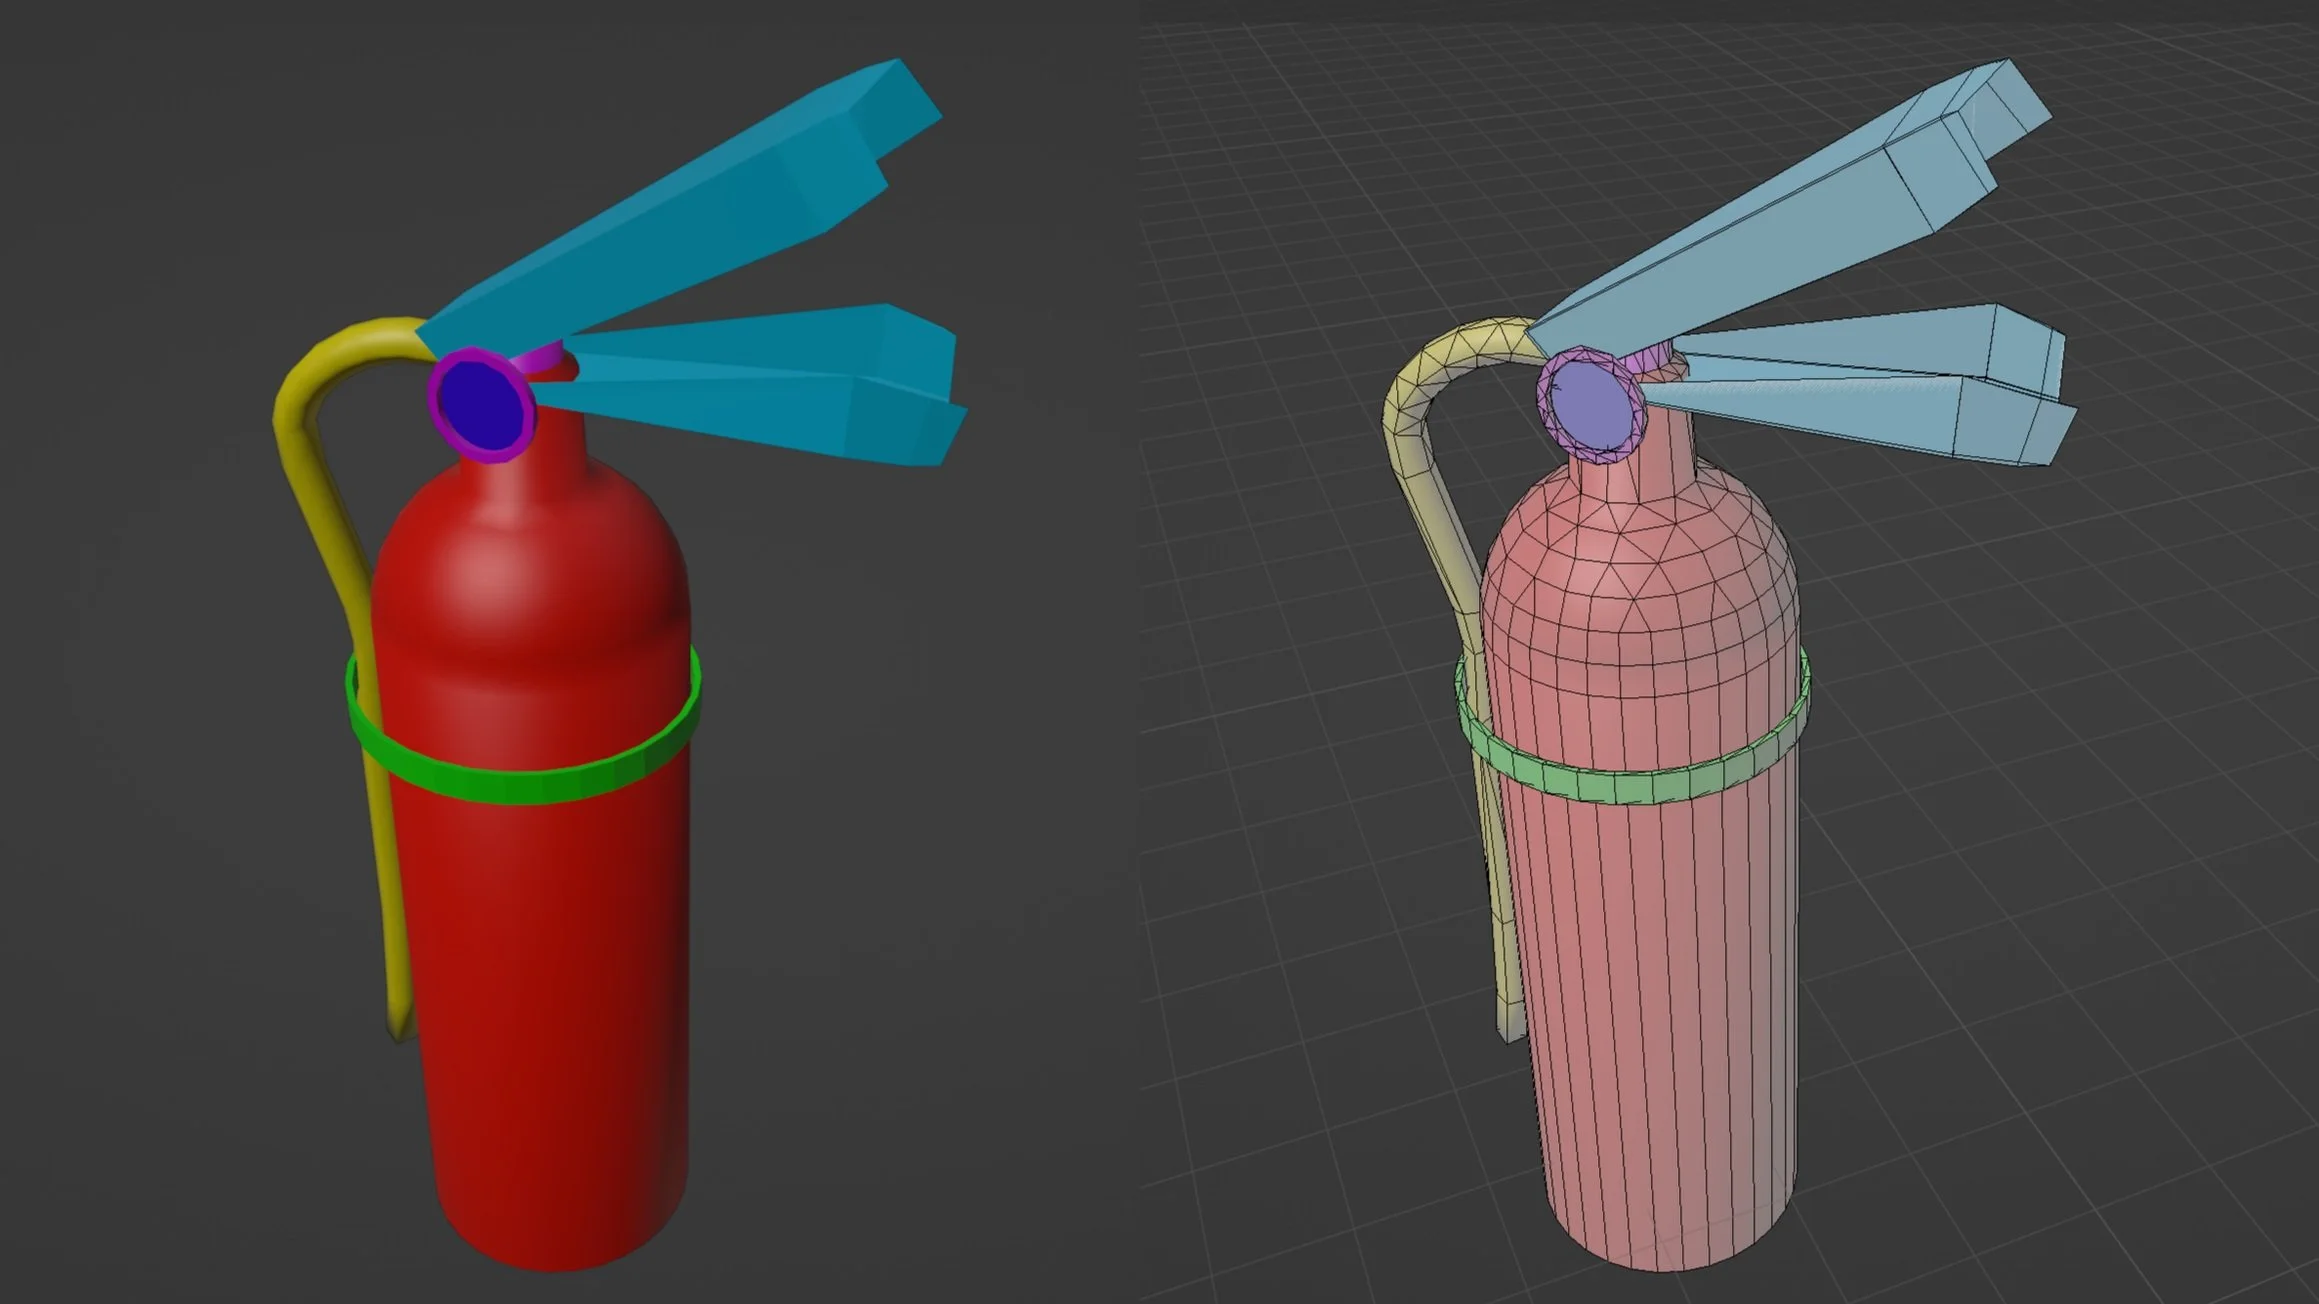Select the dark blue gauge disc, left model
The image size is (2319, 1304).
tap(482, 403)
